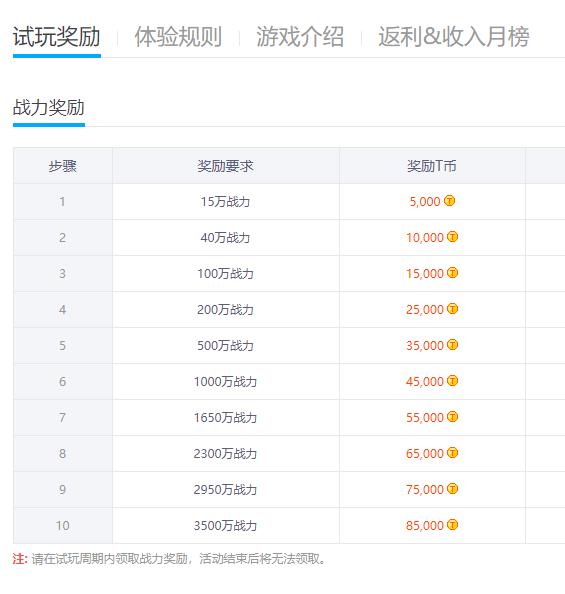
Task: Click the 奖励T币 column header
Action: 432,166
